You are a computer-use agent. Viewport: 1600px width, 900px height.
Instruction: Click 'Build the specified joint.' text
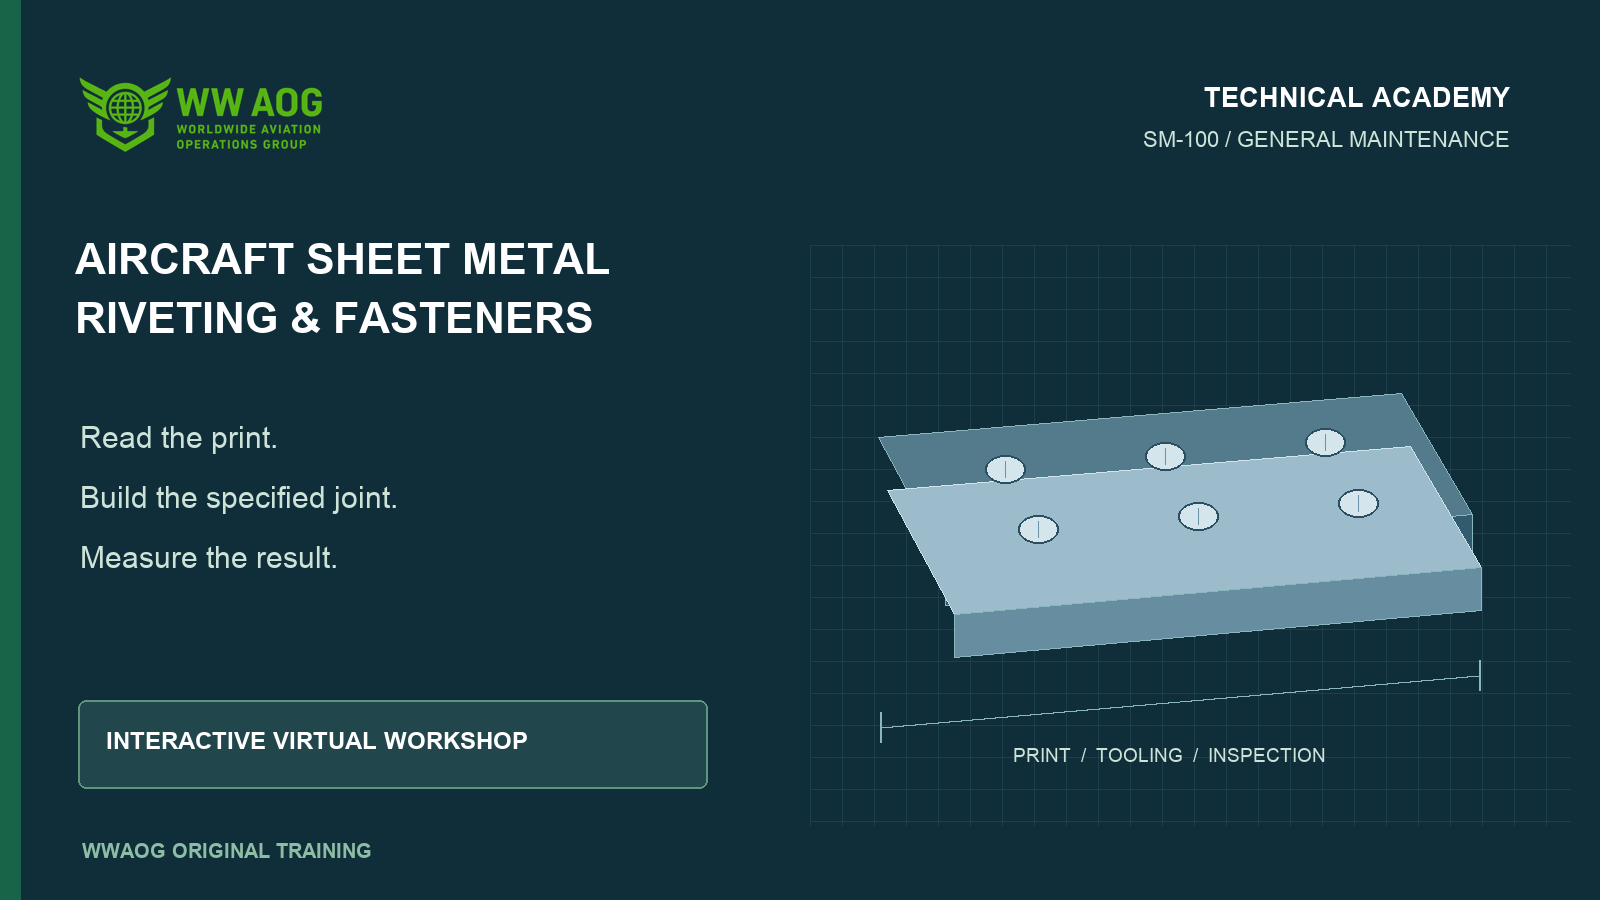[239, 498]
